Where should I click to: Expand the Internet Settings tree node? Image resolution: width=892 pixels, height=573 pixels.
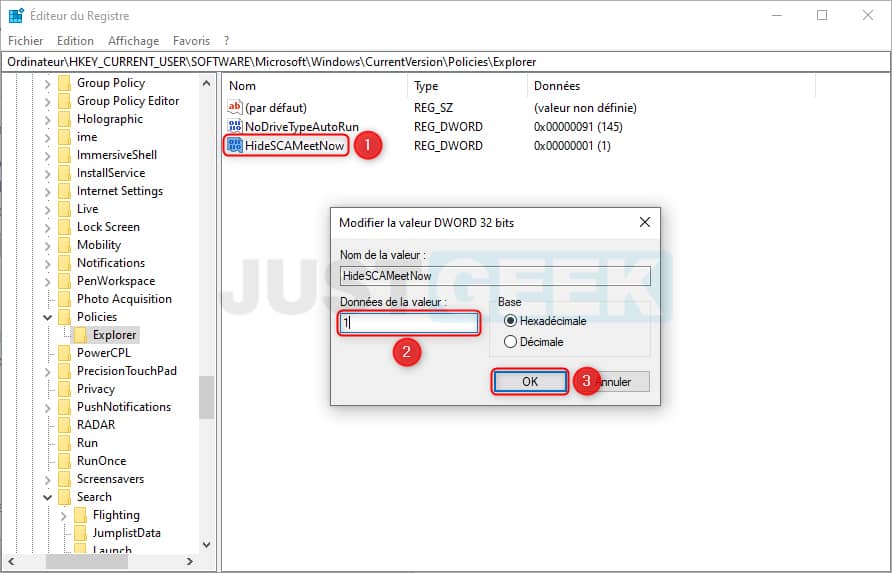click(48, 192)
